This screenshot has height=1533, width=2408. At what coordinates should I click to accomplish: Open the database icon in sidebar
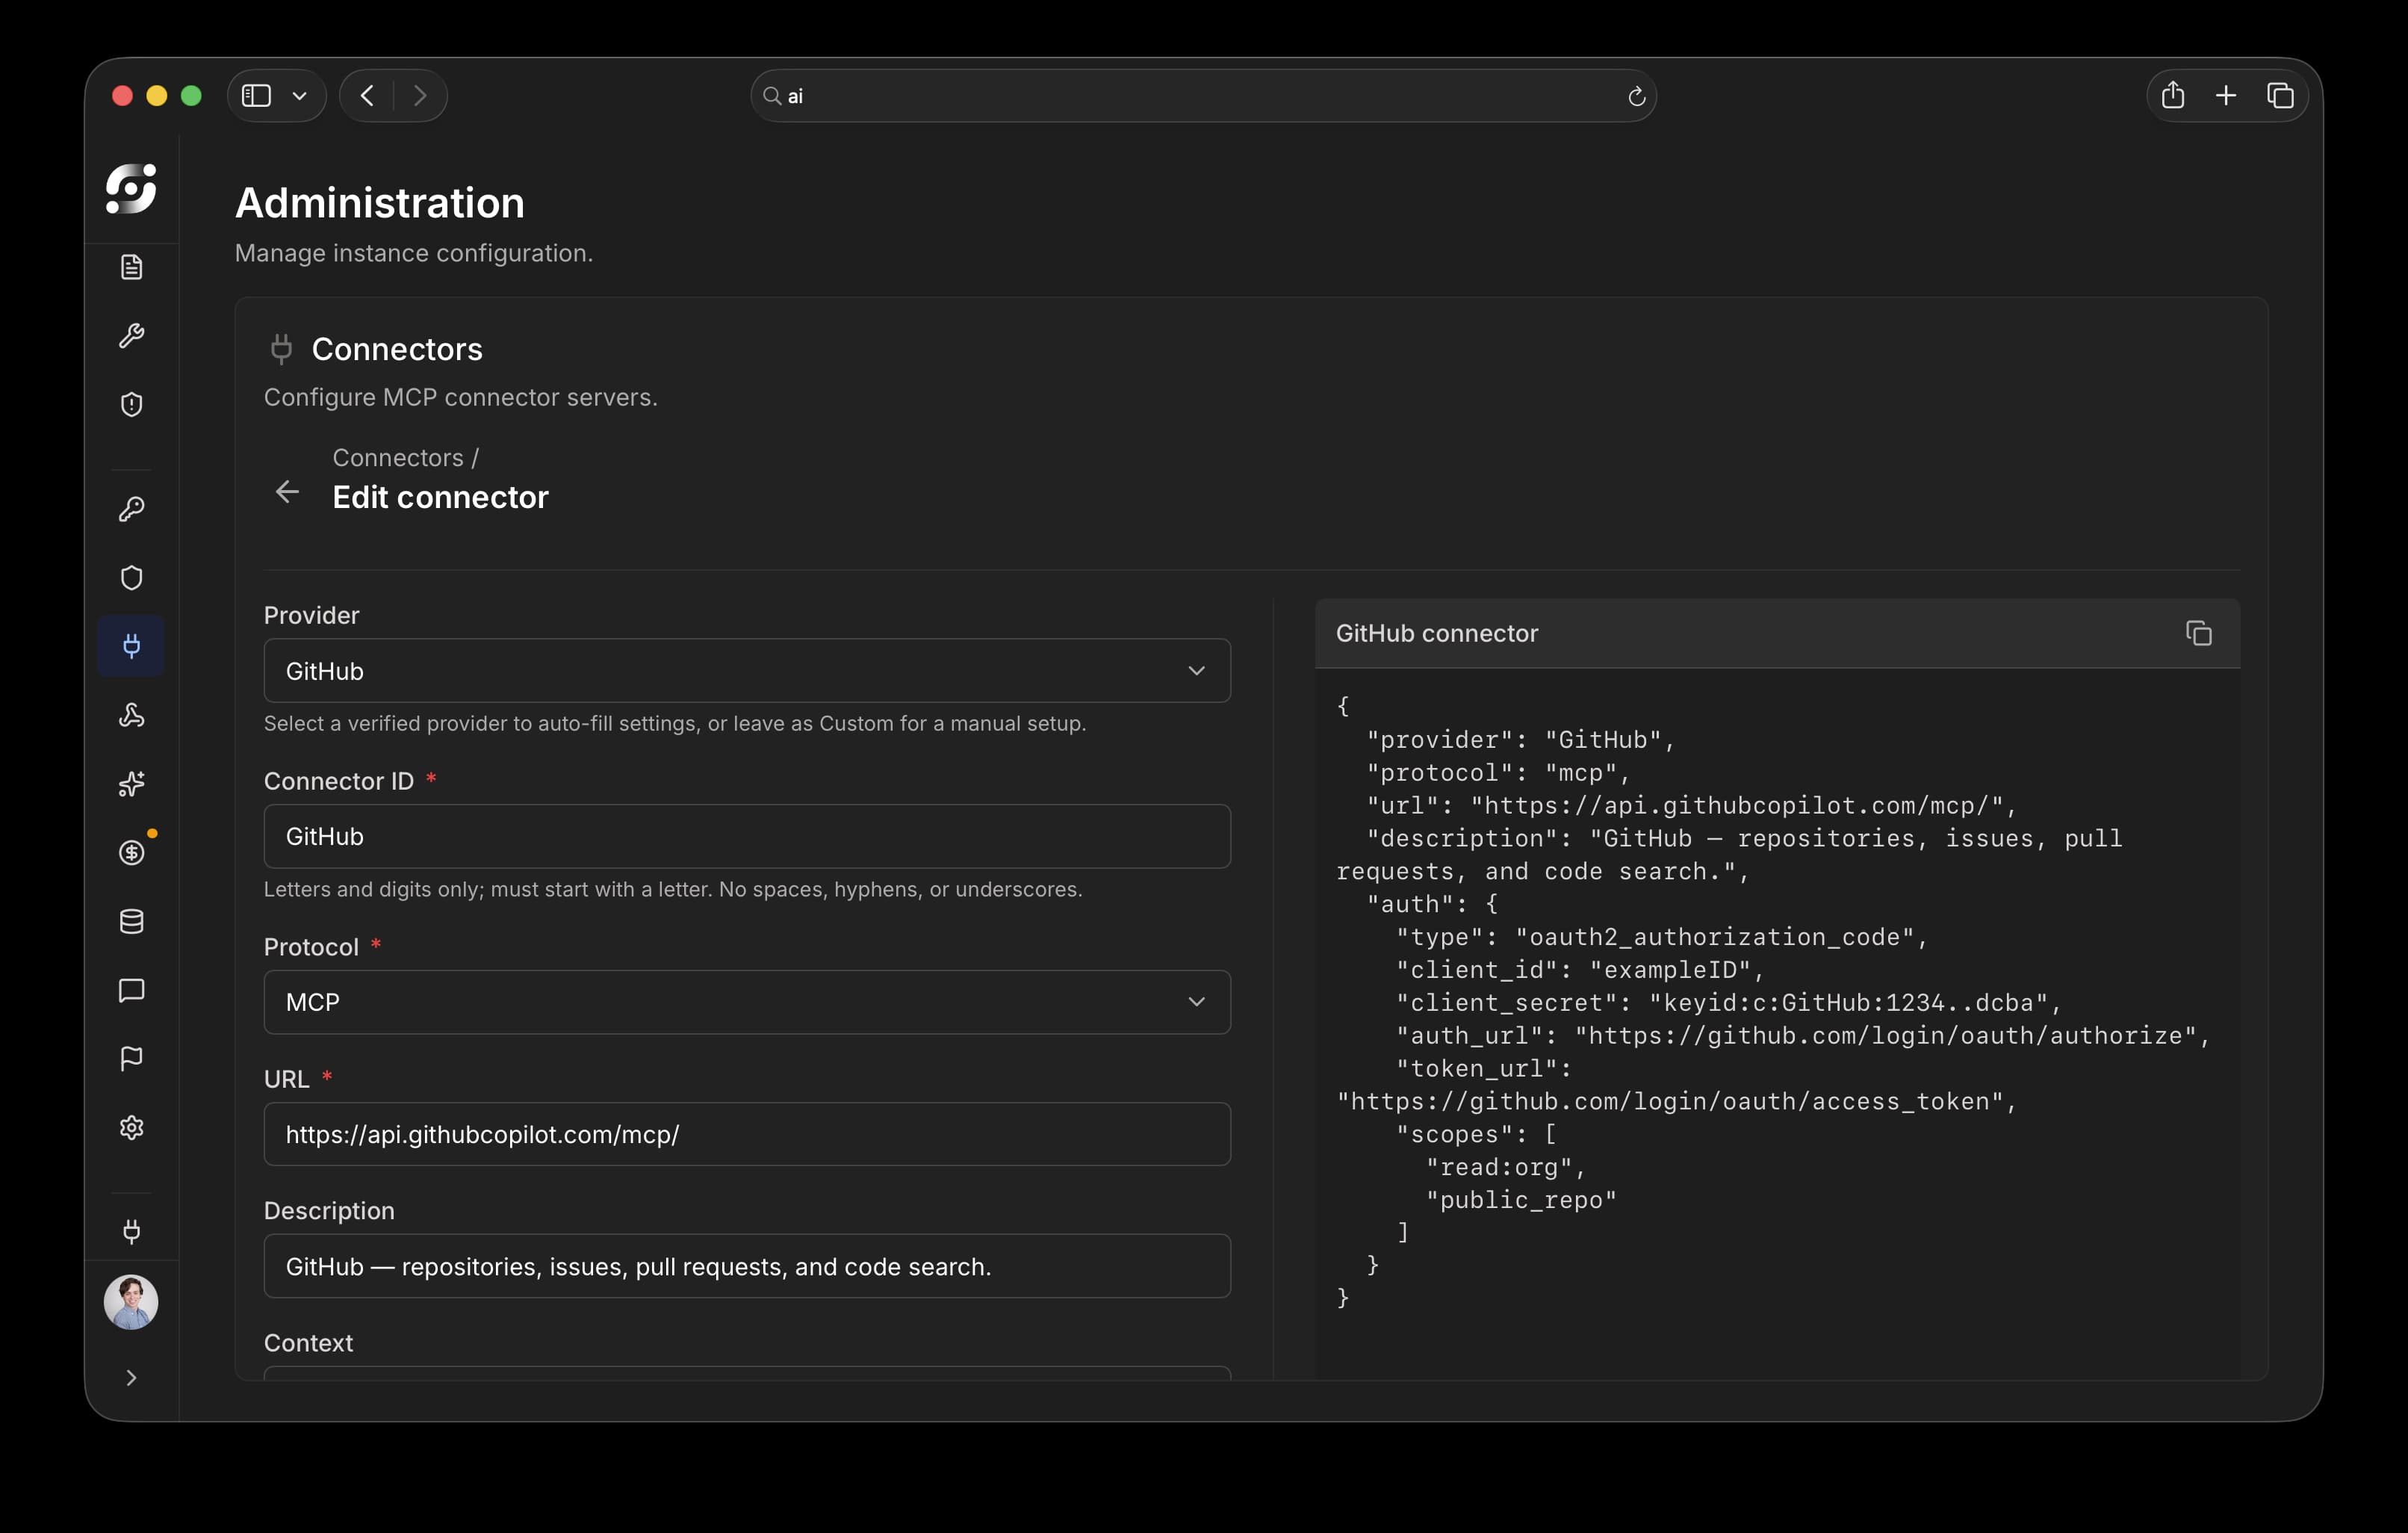tap(131, 921)
